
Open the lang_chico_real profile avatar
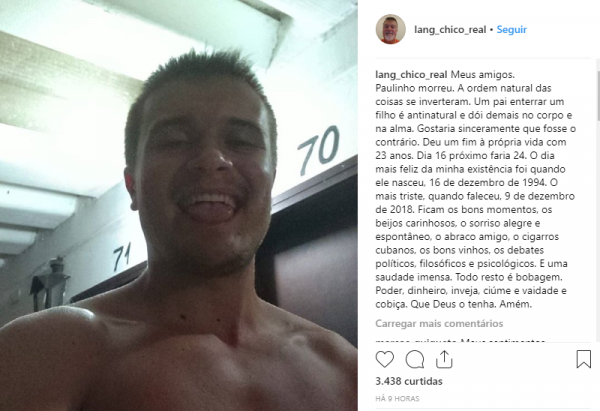click(x=390, y=29)
